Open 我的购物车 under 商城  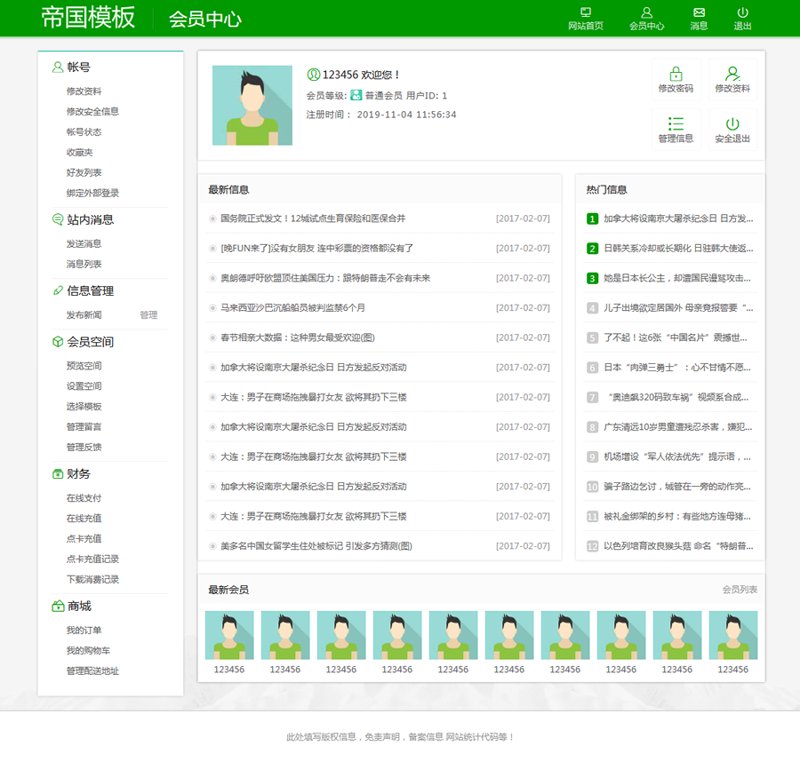point(88,650)
